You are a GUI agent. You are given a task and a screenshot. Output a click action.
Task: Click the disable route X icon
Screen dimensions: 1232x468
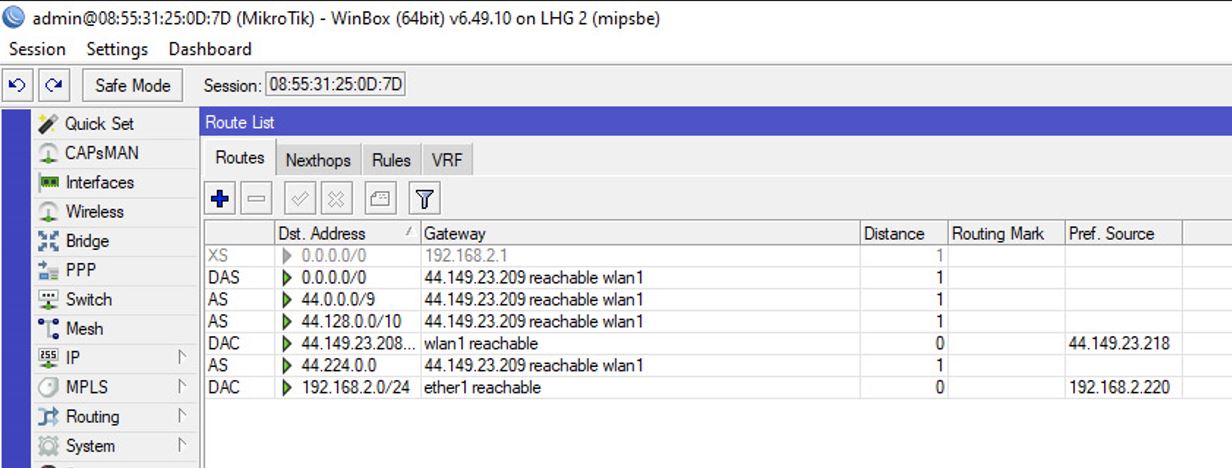pos(336,199)
